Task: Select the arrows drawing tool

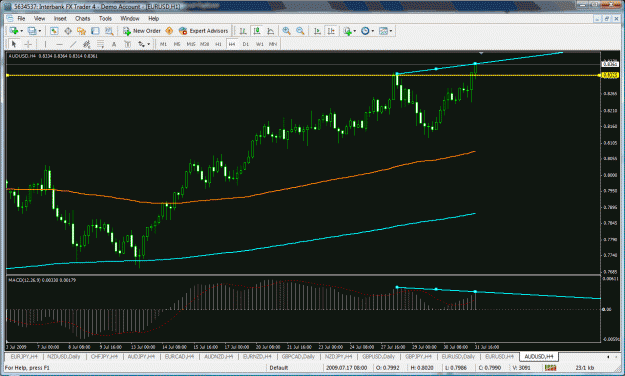Action: point(142,44)
